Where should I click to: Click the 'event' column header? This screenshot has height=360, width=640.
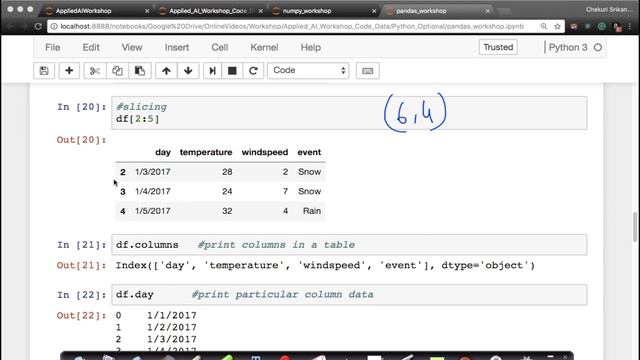309,152
